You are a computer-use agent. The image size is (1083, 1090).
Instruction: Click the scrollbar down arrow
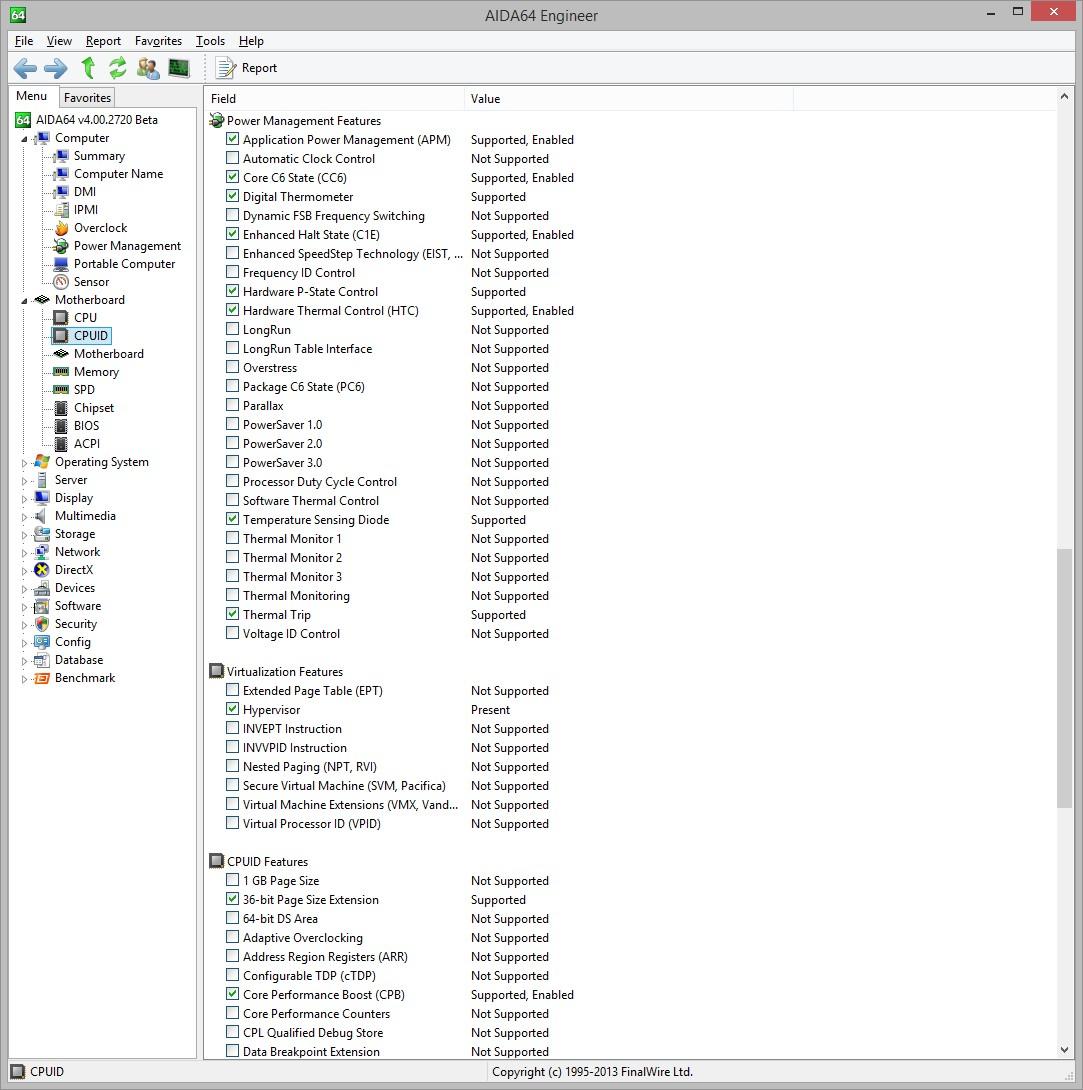coord(1064,1050)
